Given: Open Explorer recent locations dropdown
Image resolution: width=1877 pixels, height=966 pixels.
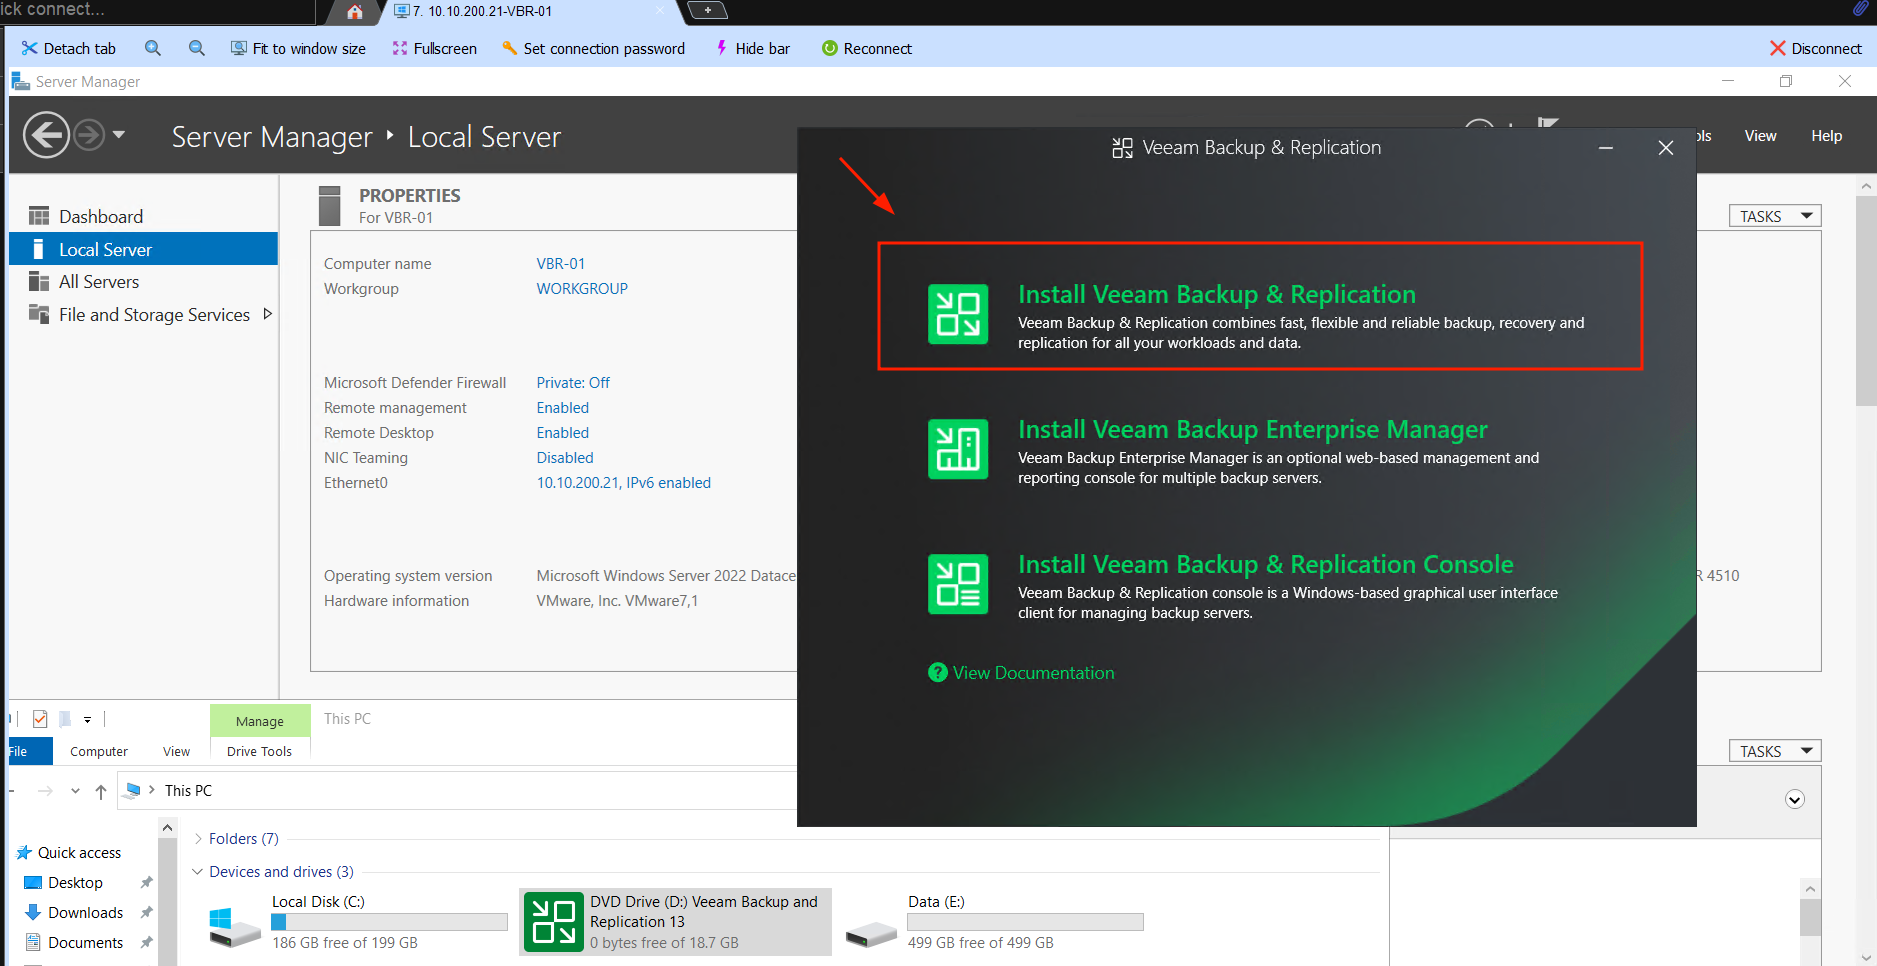Looking at the screenshot, I should pos(75,791).
